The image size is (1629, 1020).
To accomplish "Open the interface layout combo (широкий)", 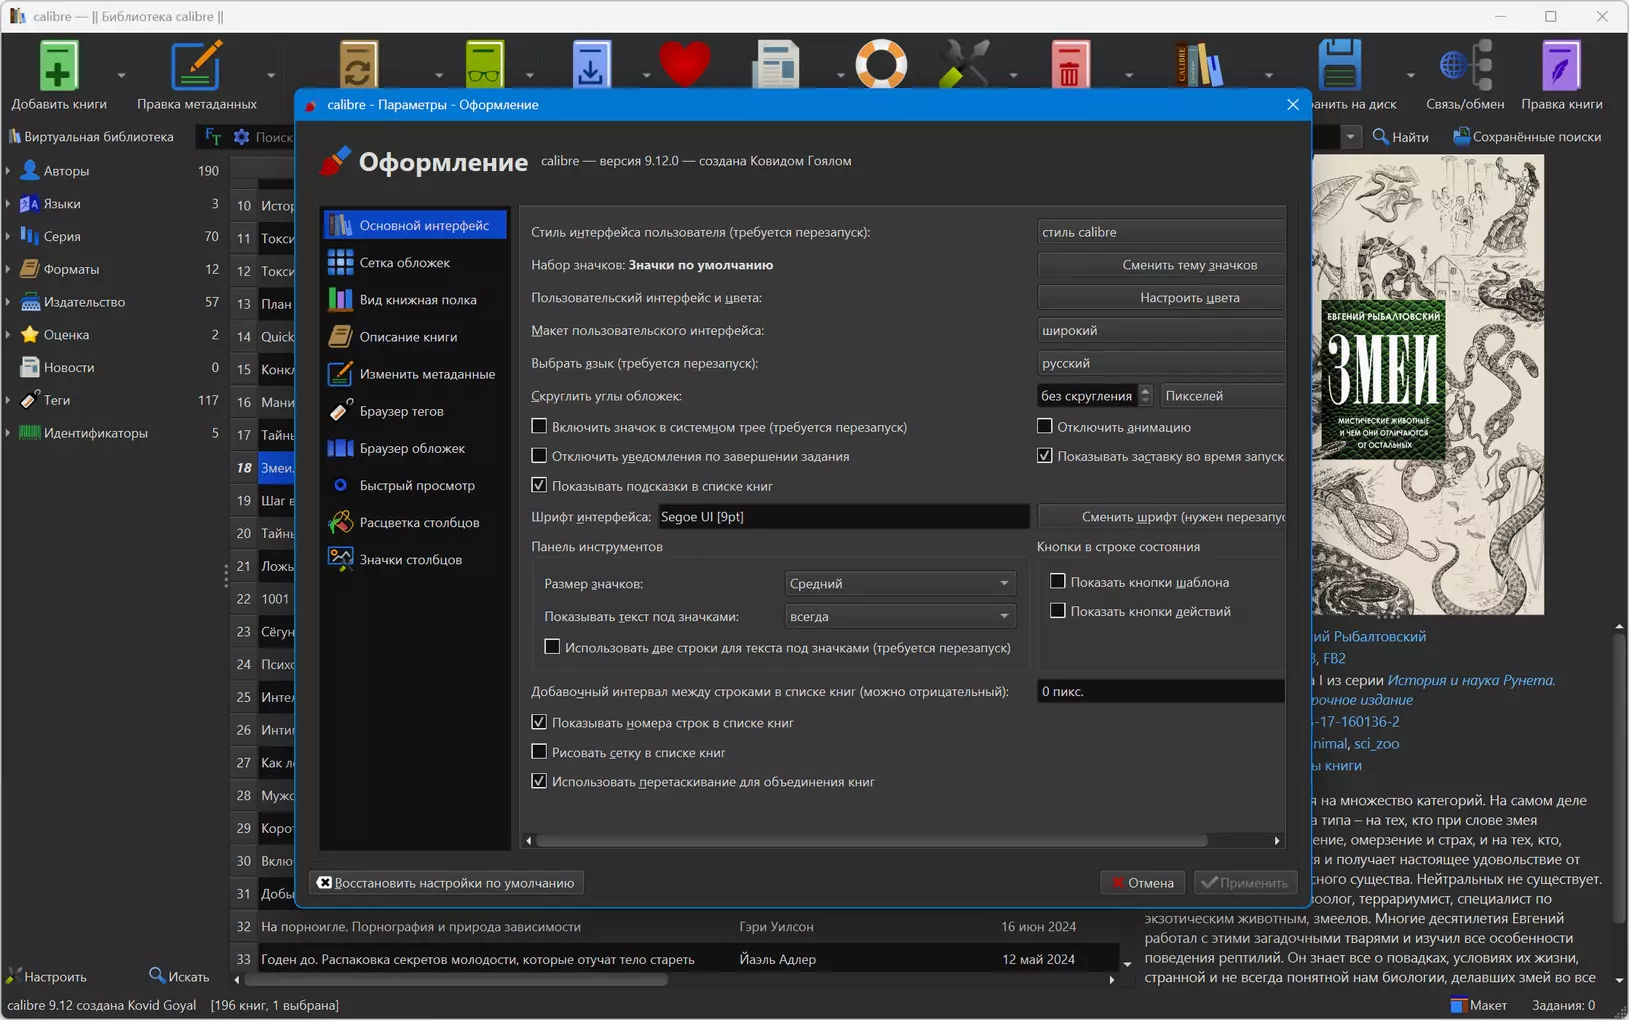I will 1161,330.
